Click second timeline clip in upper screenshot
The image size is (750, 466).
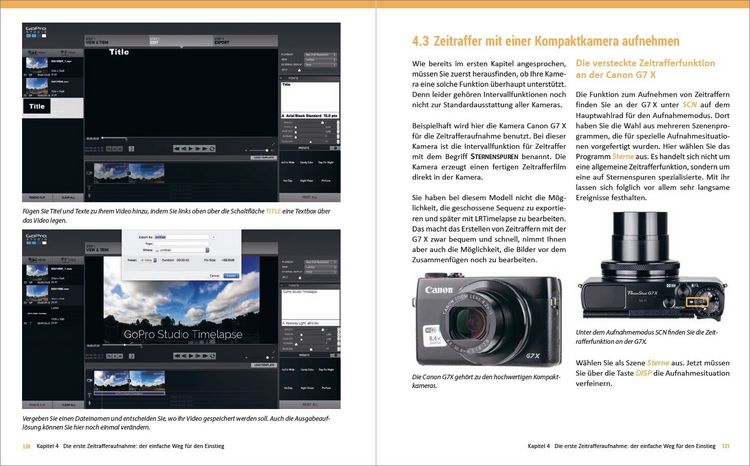146,173
